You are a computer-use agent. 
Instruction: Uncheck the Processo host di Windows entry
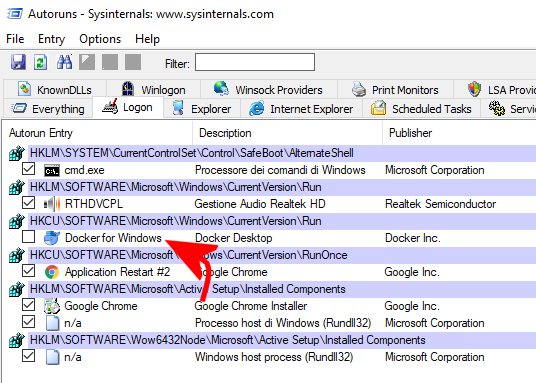point(28,321)
